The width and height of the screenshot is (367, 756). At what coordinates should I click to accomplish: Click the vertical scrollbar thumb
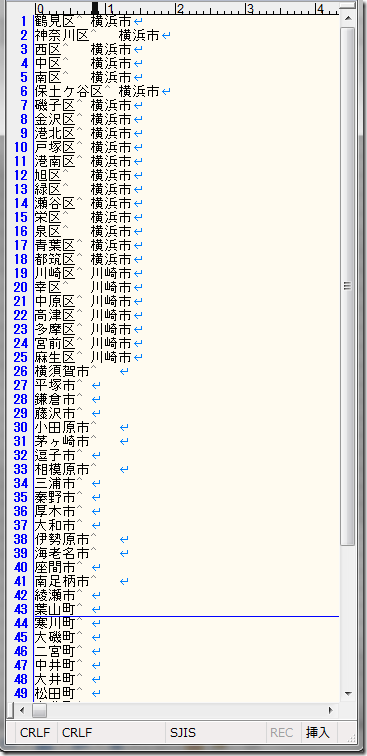pos(348,286)
